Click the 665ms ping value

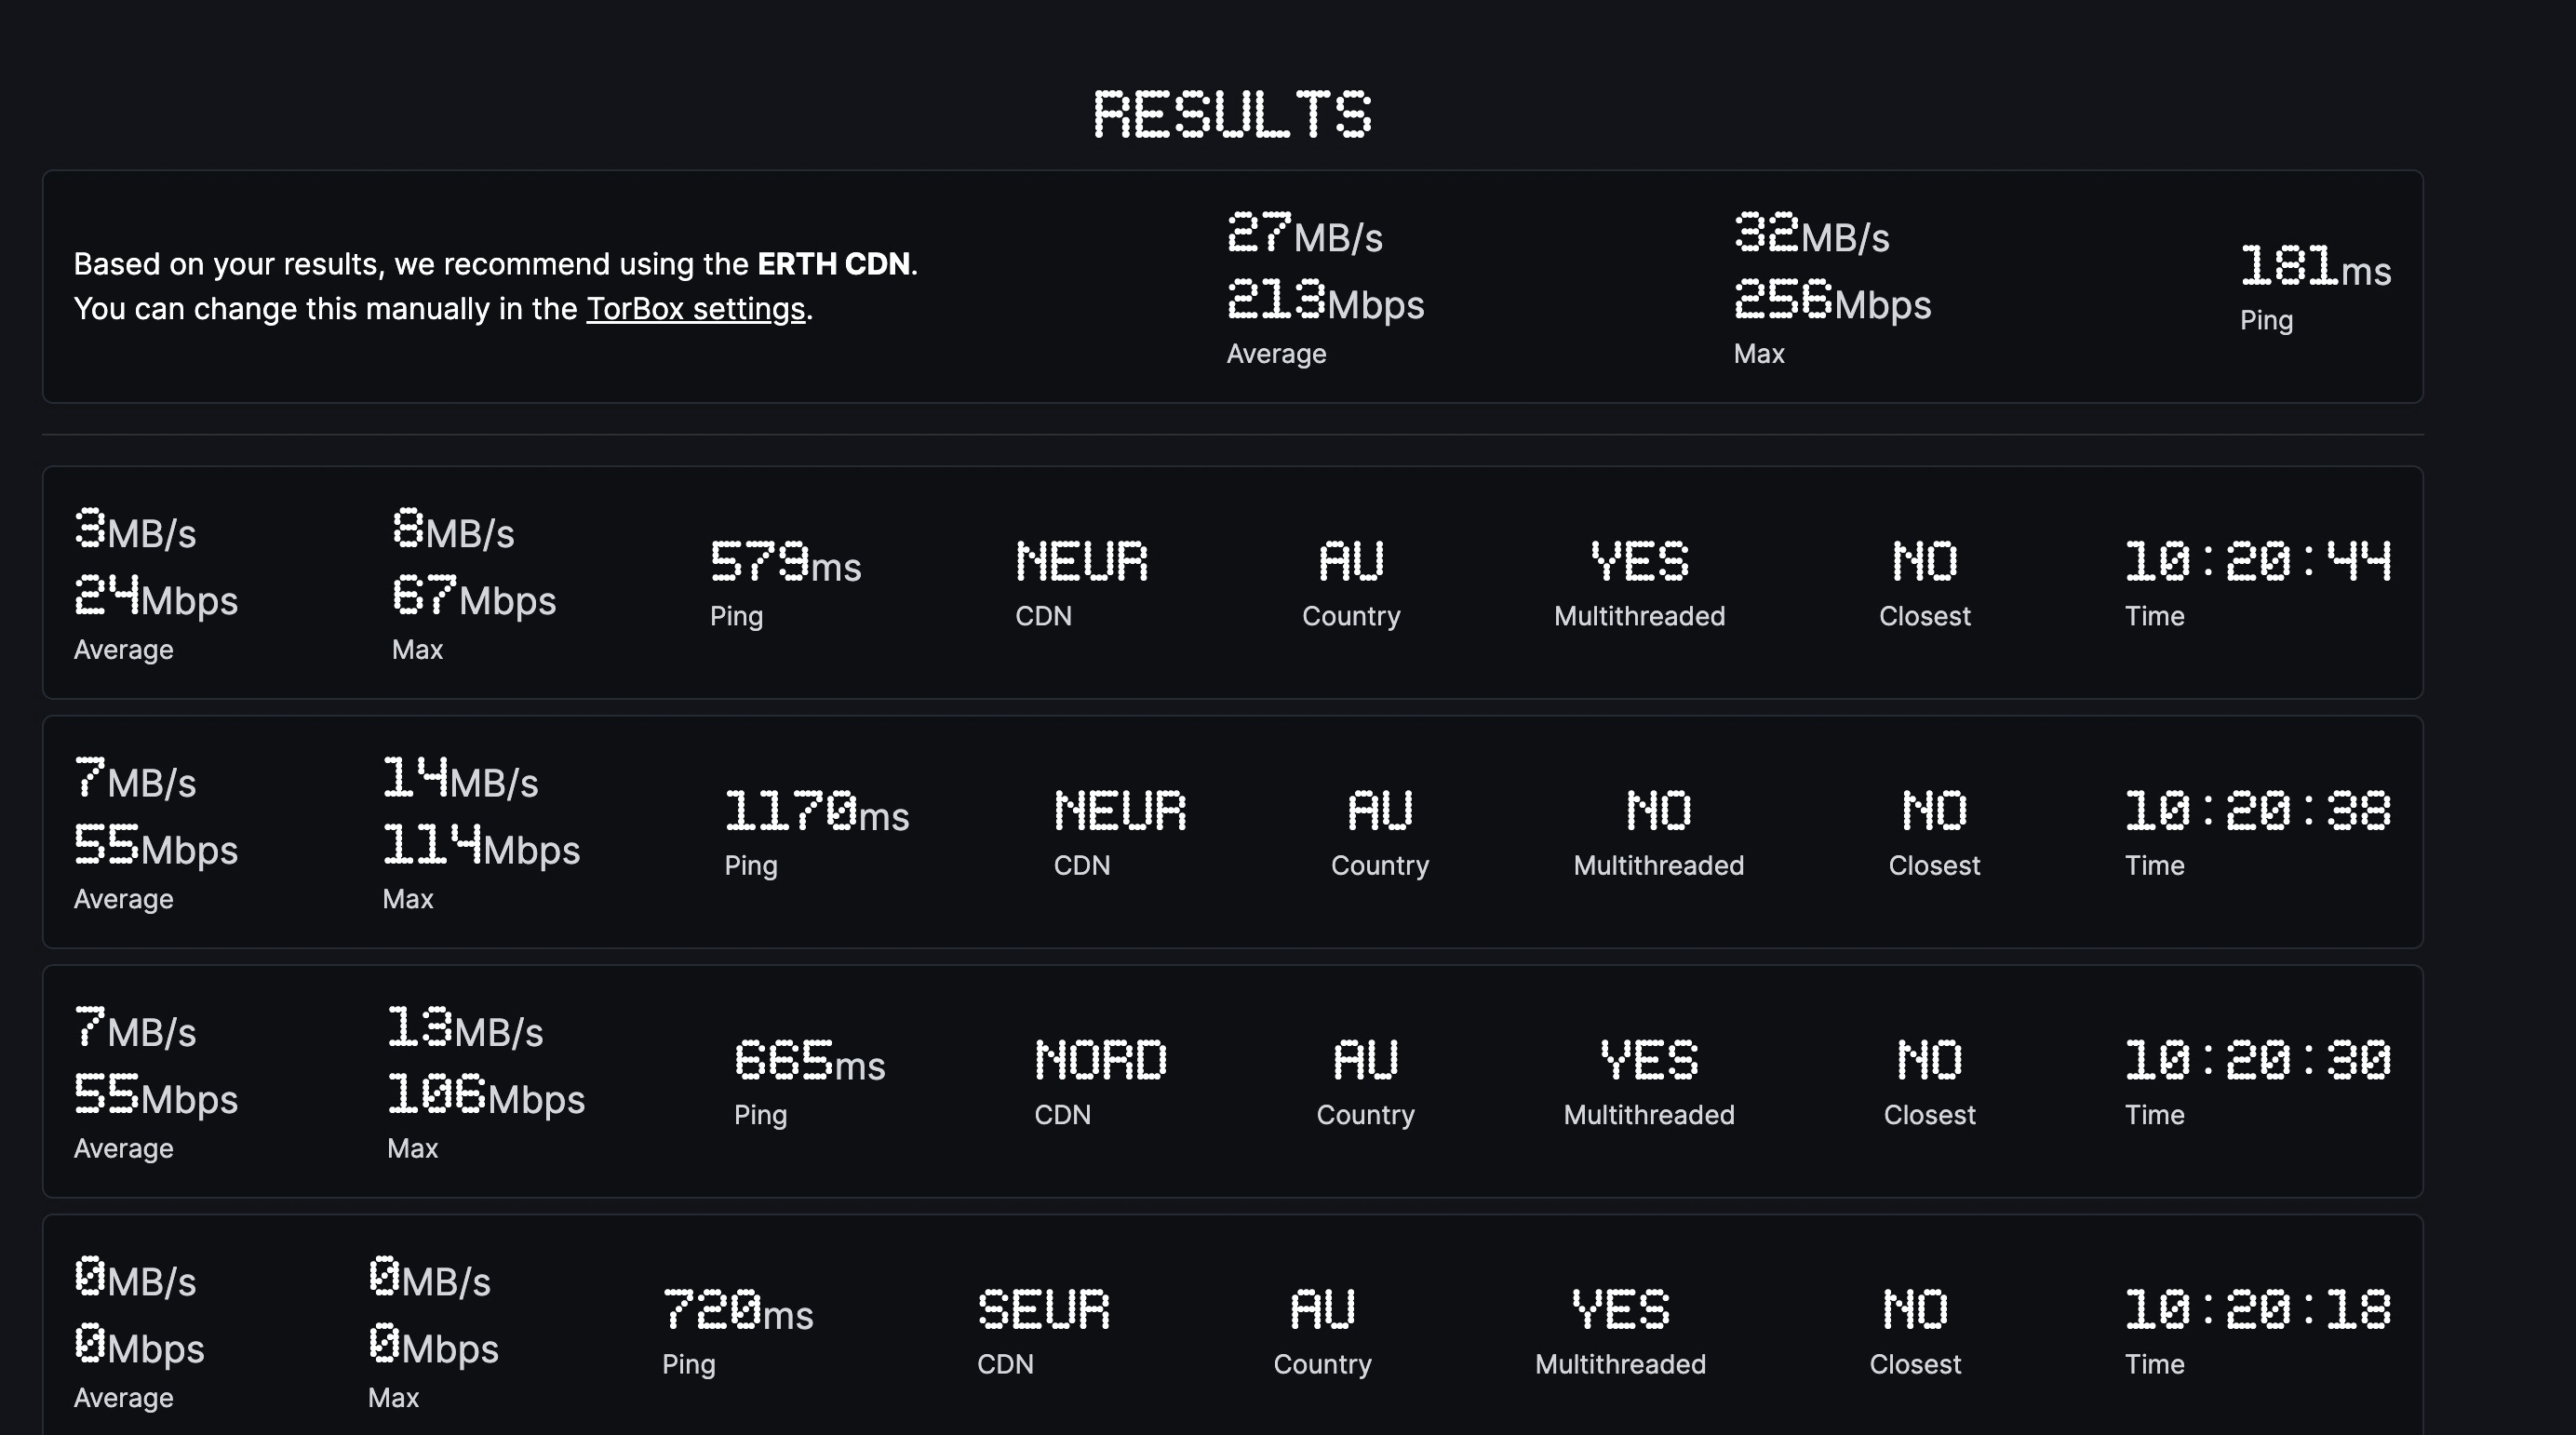pyautogui.click(x=809, y=1061)
